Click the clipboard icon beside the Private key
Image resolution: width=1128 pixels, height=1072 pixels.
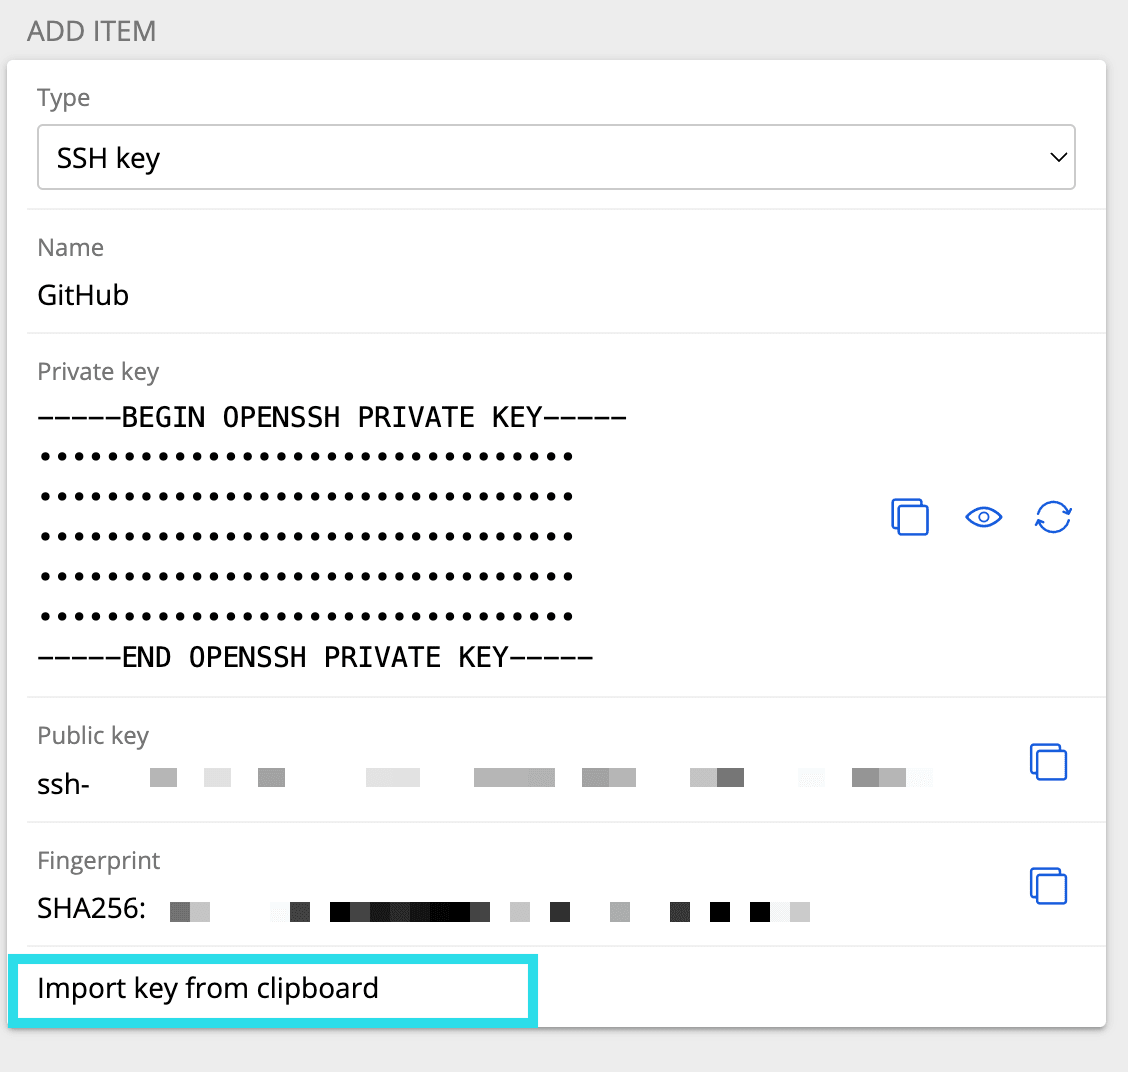coord(909,516)
